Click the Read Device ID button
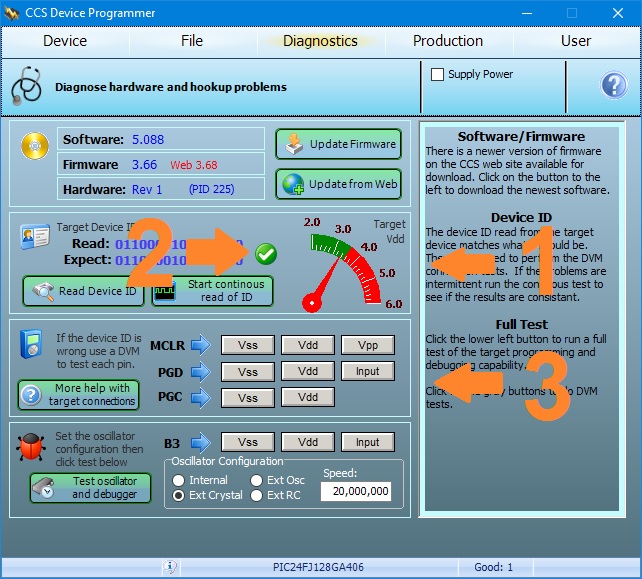Screen dimensions: 642x579 point(84,291)
